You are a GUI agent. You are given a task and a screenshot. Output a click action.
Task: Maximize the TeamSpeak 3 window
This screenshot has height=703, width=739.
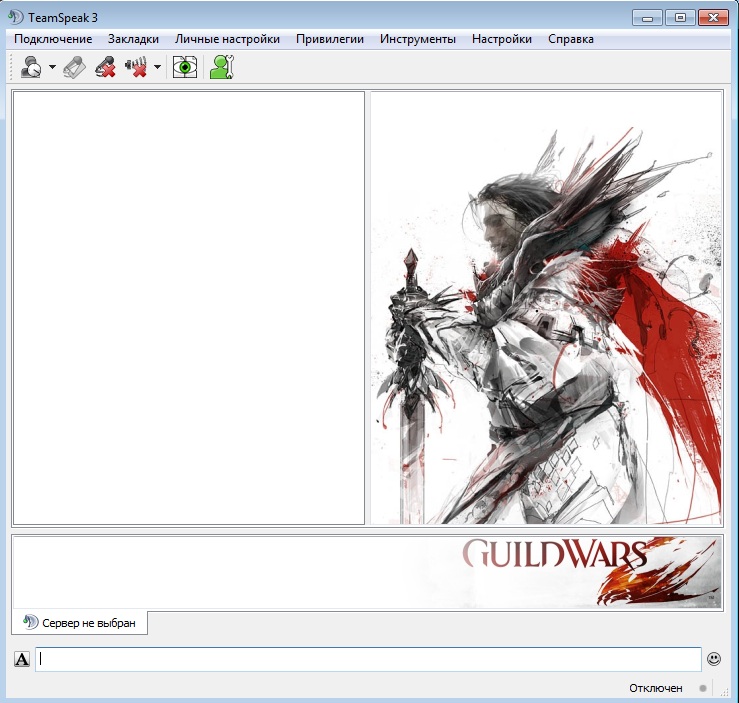click(680, 18)
